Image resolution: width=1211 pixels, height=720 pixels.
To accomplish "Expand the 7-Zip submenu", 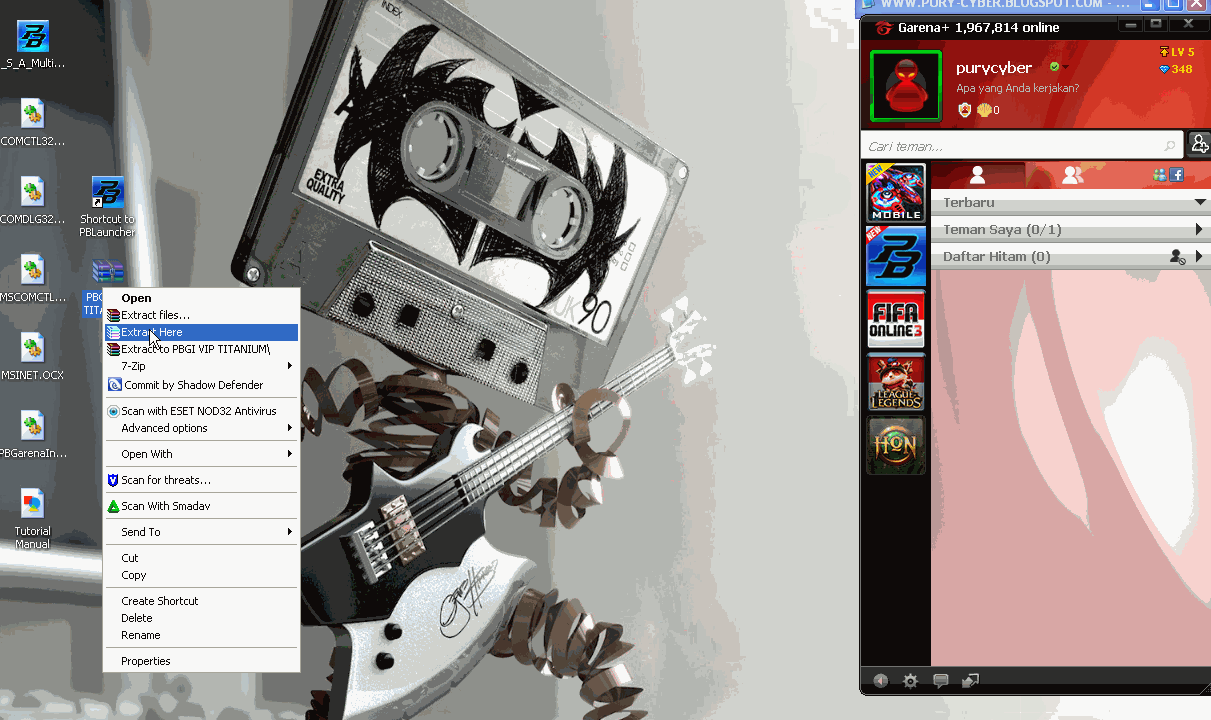I will tap(201, 366).
